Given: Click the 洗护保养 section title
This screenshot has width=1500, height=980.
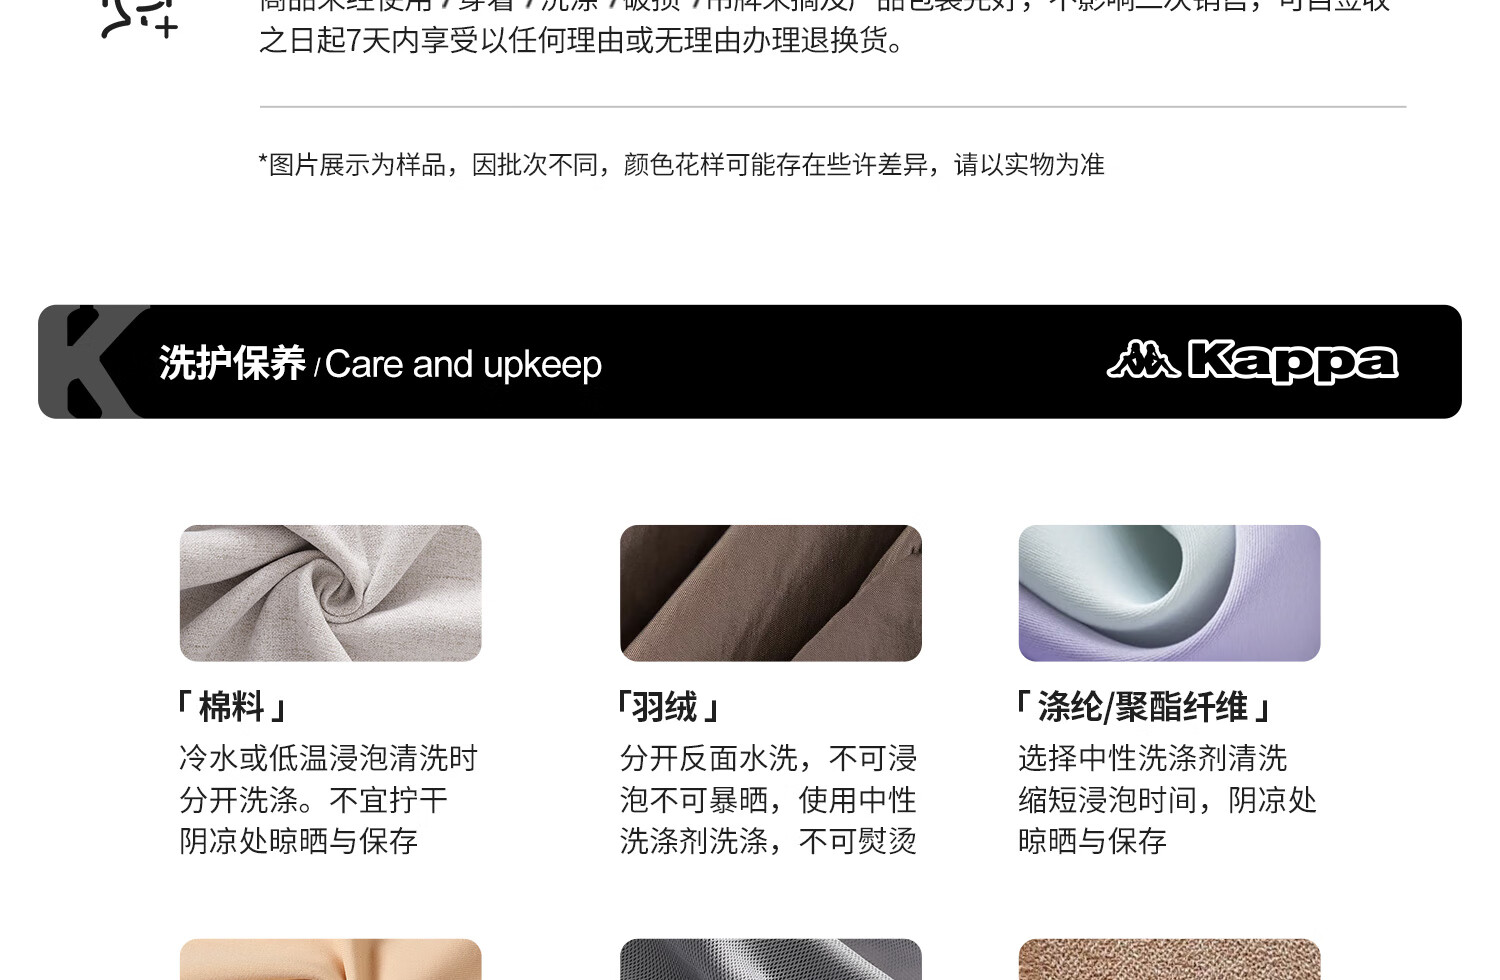Looking at the screenshot, I should (x=232, y=363).
